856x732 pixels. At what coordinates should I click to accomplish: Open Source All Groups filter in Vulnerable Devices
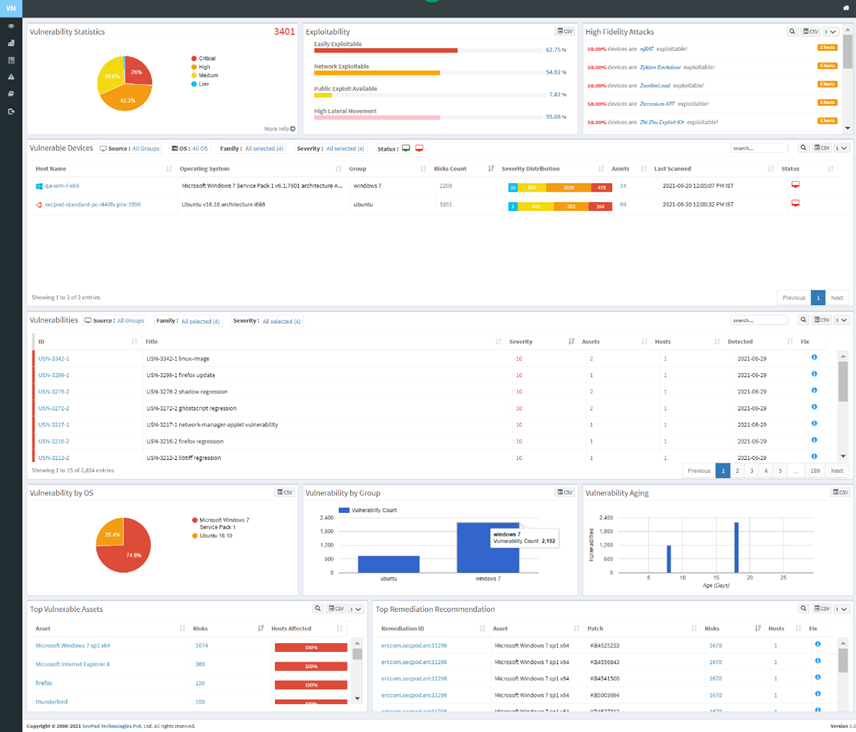(129, 148)
